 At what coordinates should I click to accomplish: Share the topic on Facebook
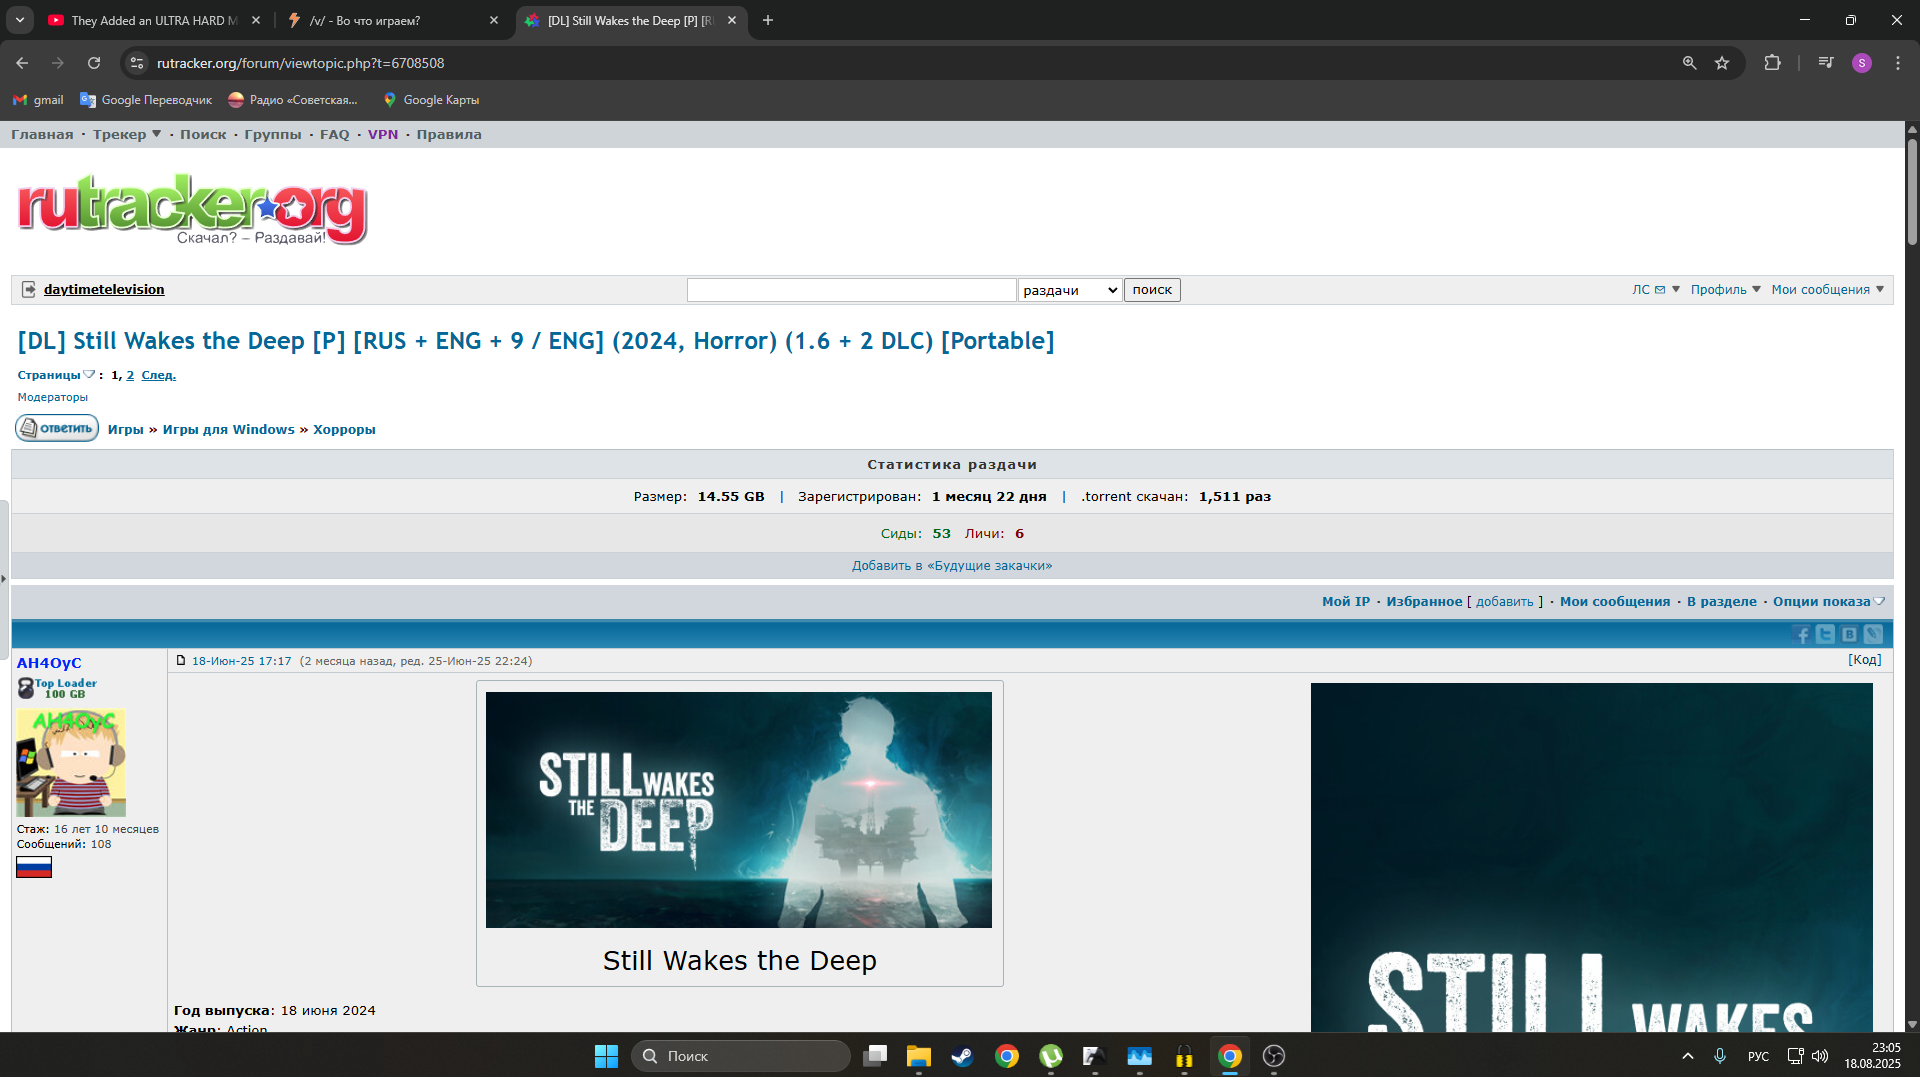click(x=1802, y=634)
